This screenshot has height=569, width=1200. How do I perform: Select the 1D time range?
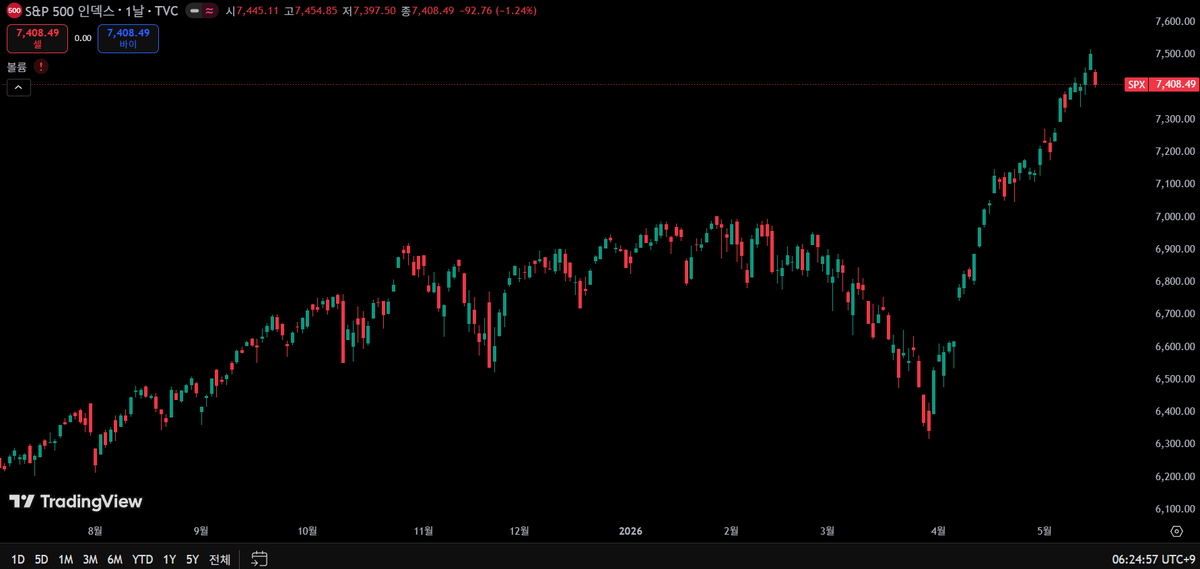pyautogui.click(x=18, y=559)
